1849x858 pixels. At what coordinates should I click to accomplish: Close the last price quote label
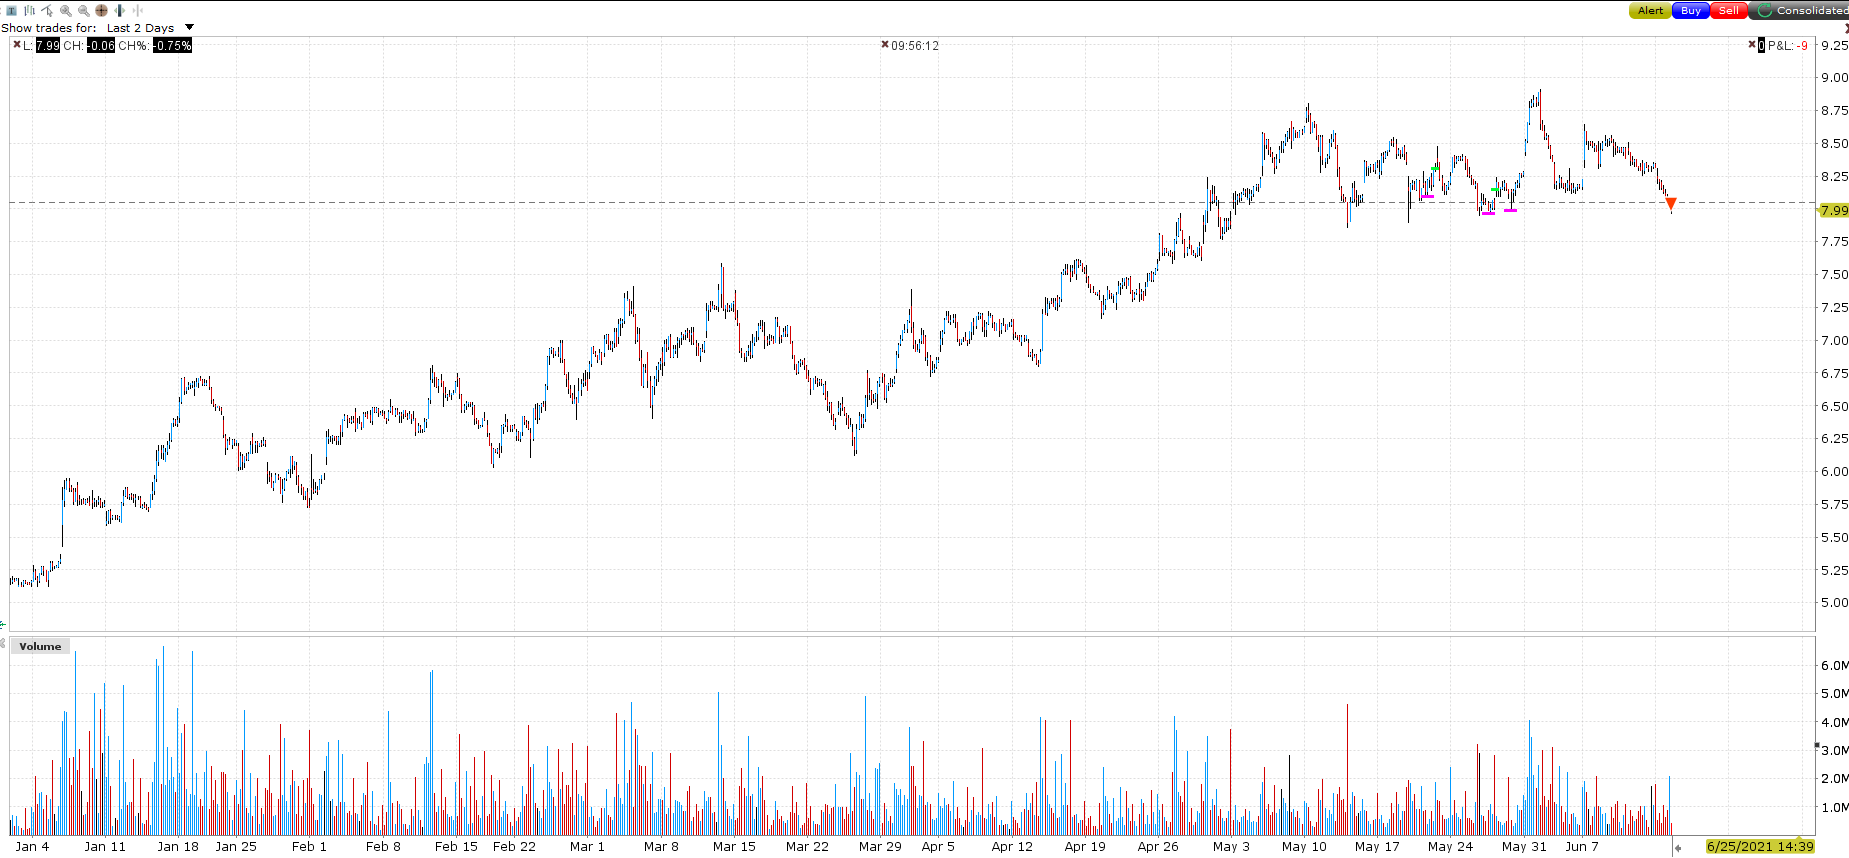pos(17,45)
